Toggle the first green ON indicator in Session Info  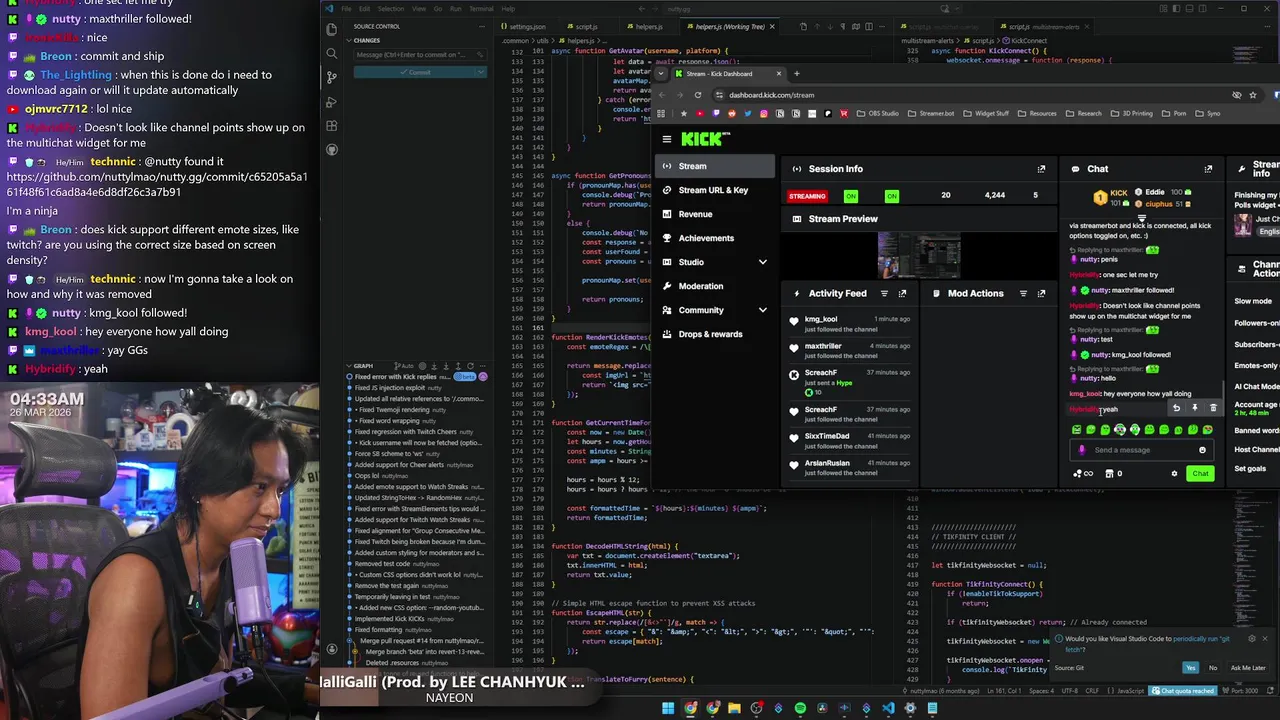851,196
